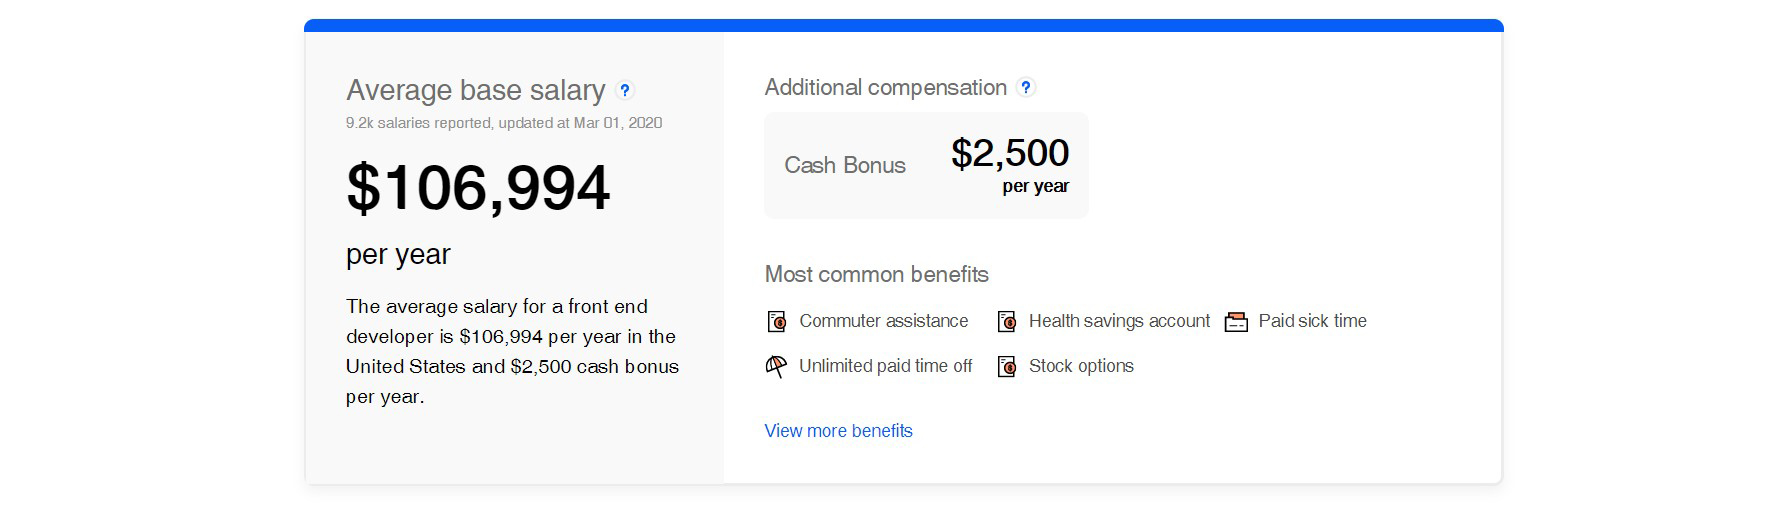
Task: Click the Commuter assistance benefit icon
Action: (776, 321)
